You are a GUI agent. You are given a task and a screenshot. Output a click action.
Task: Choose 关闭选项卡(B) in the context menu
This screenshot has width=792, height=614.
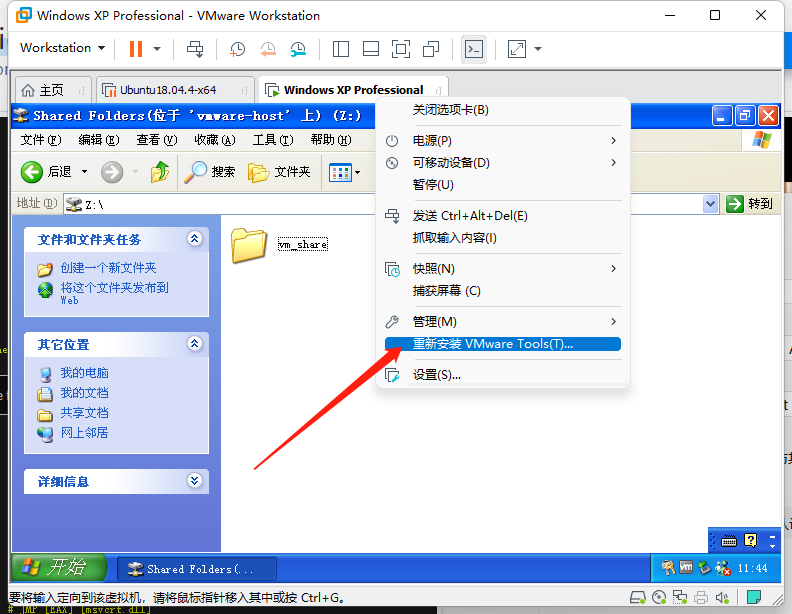503,110
